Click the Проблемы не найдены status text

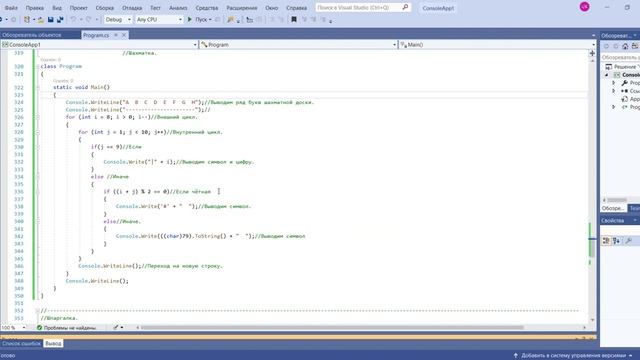70,327
